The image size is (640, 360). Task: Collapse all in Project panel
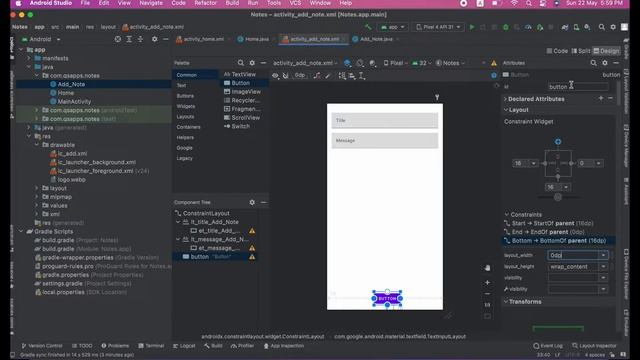[140, 39]
